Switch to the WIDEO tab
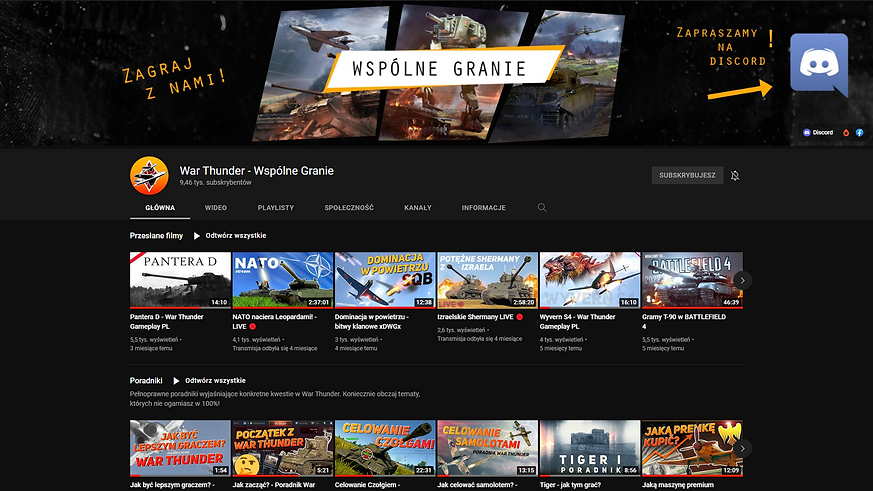 click(215, 208)
